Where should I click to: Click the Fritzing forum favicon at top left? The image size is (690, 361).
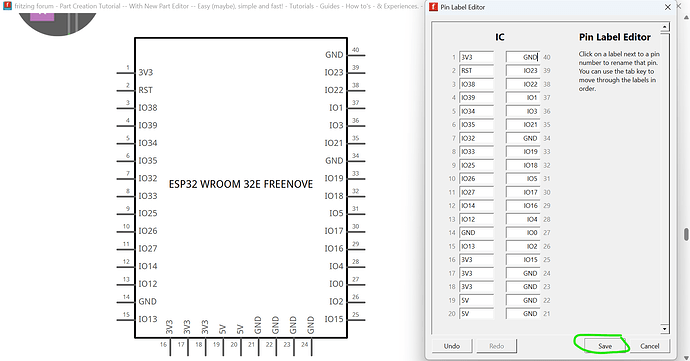click(7, 6)
